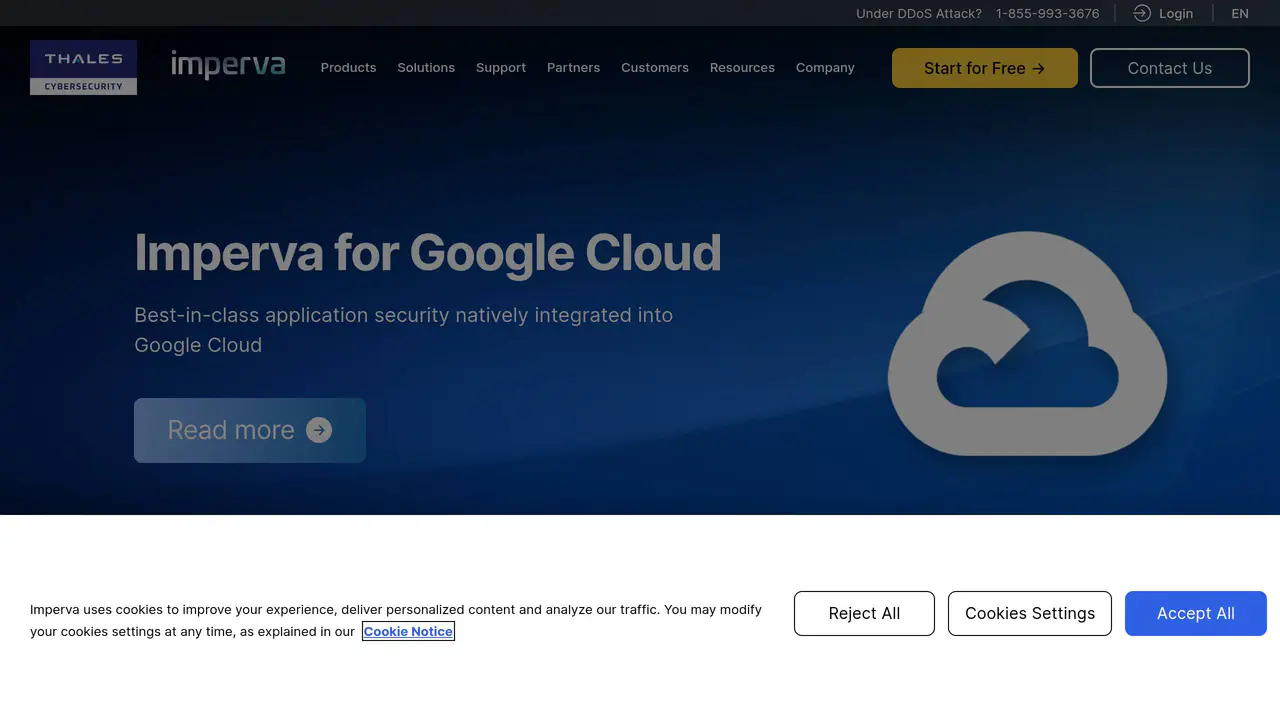Click the Under DDoS Attack? link
Viewport: 1280px width, 720px height.
pos(919,13)
